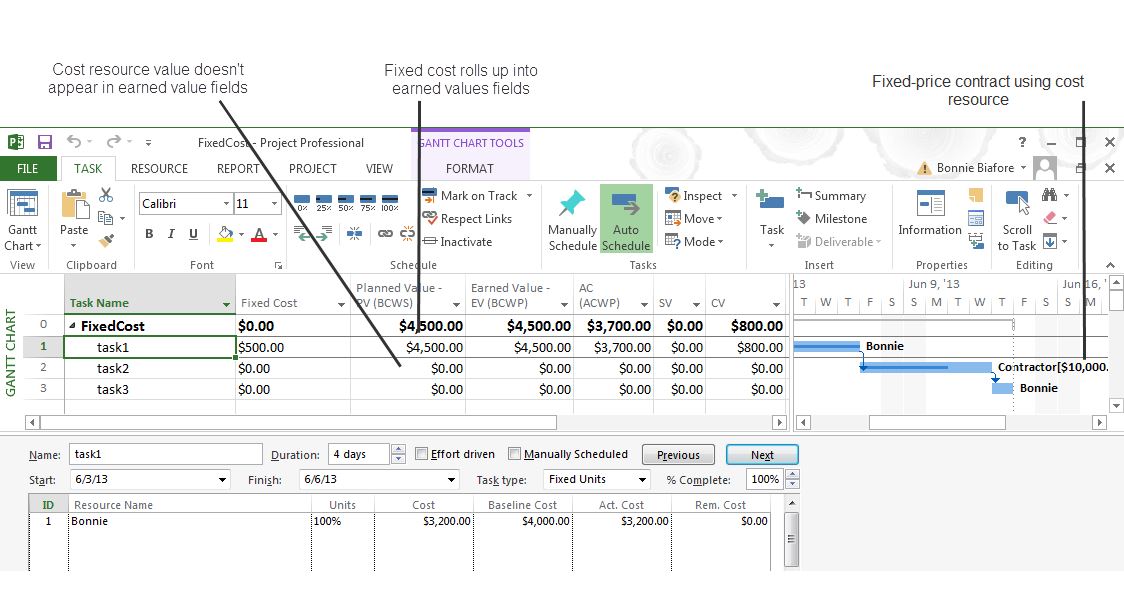
Task: Underline the selected text
Action: 193,234
